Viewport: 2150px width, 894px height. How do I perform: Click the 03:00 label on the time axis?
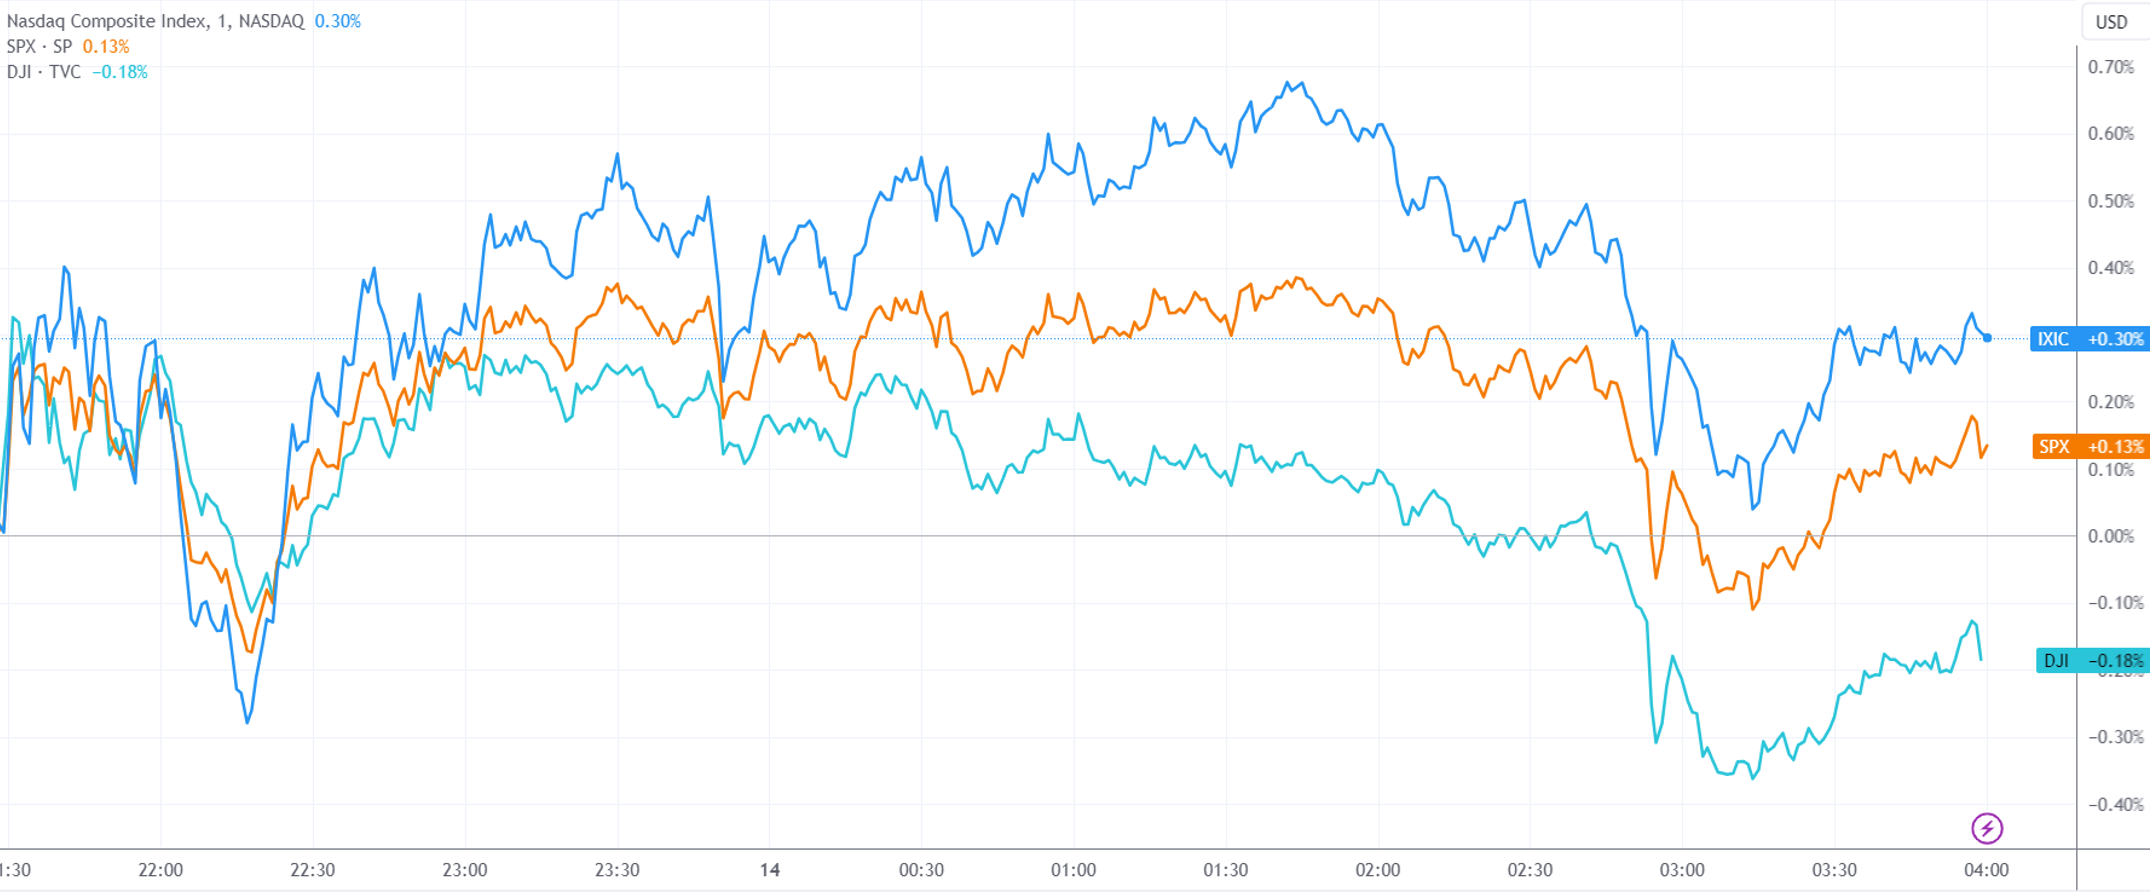pyautogui.click(x=1682, y=870)
